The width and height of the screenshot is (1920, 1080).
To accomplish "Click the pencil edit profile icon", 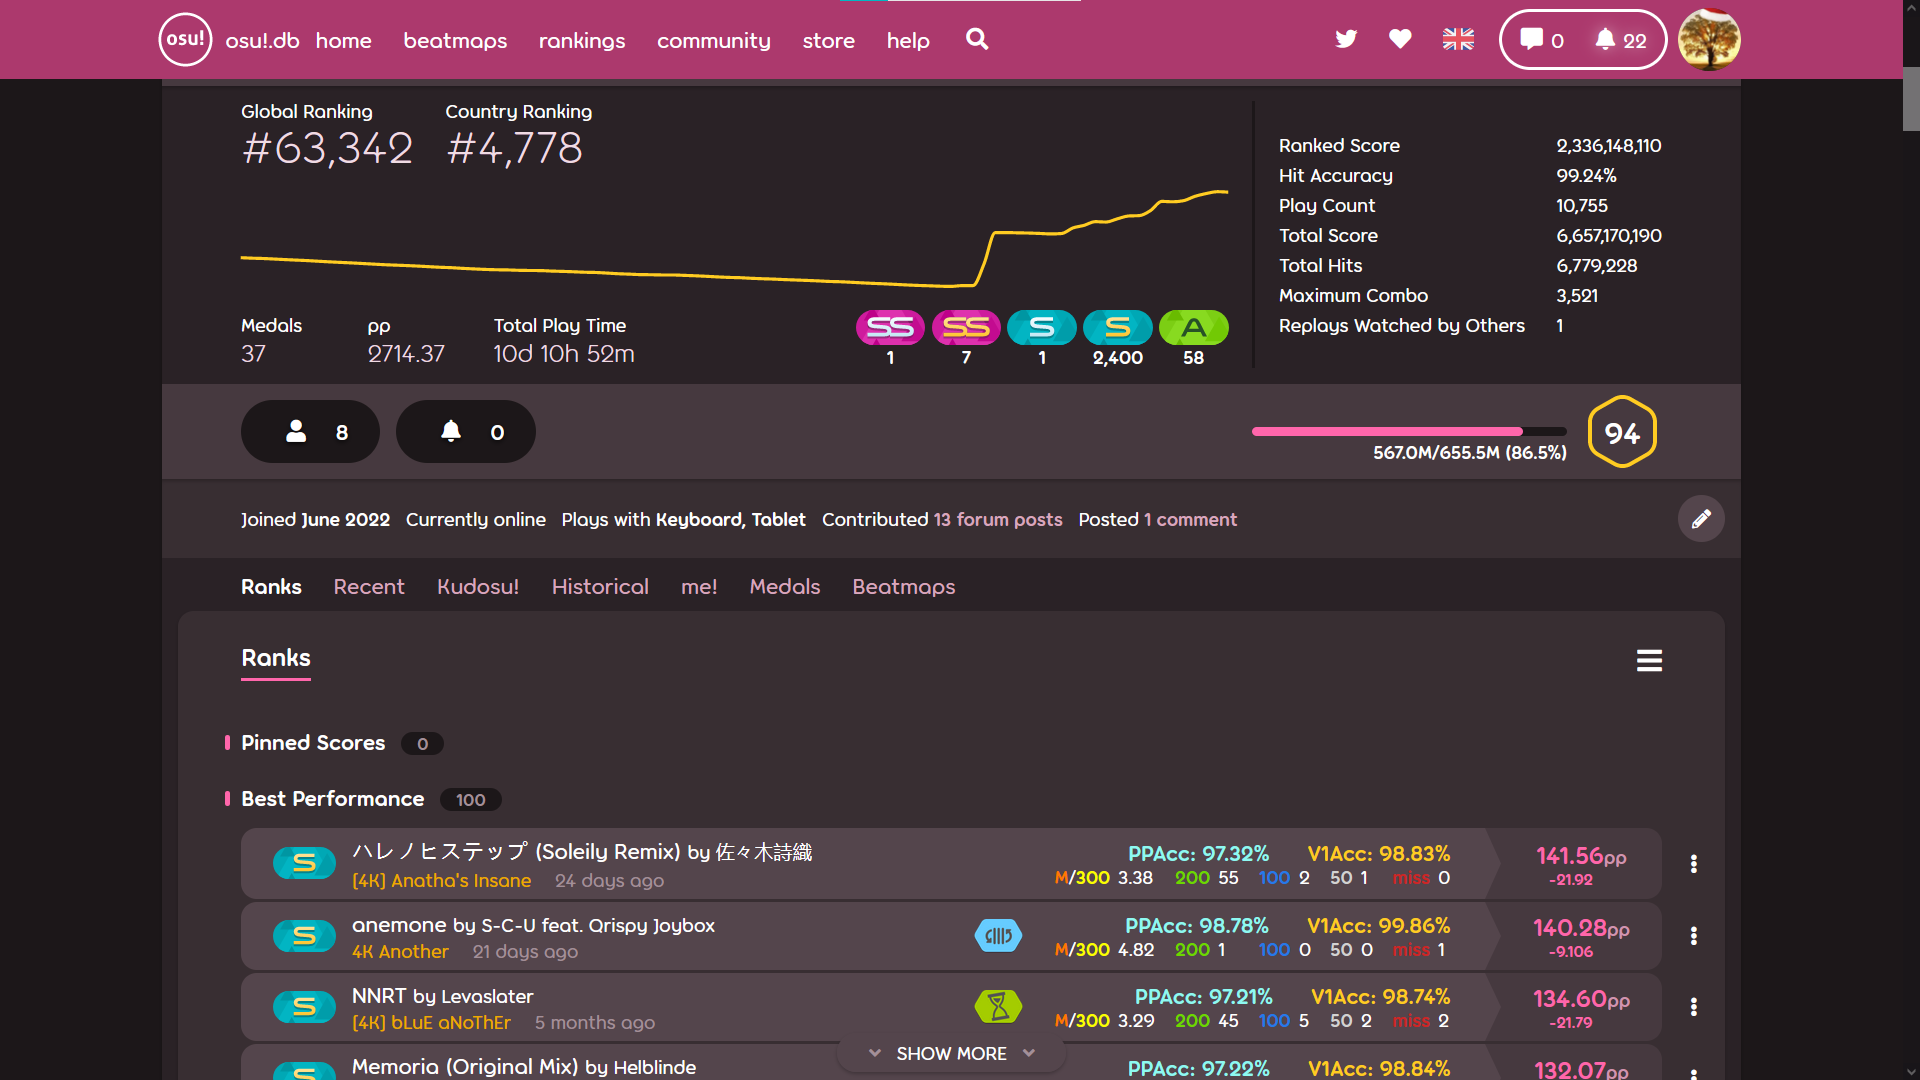I will point(1701,519).
